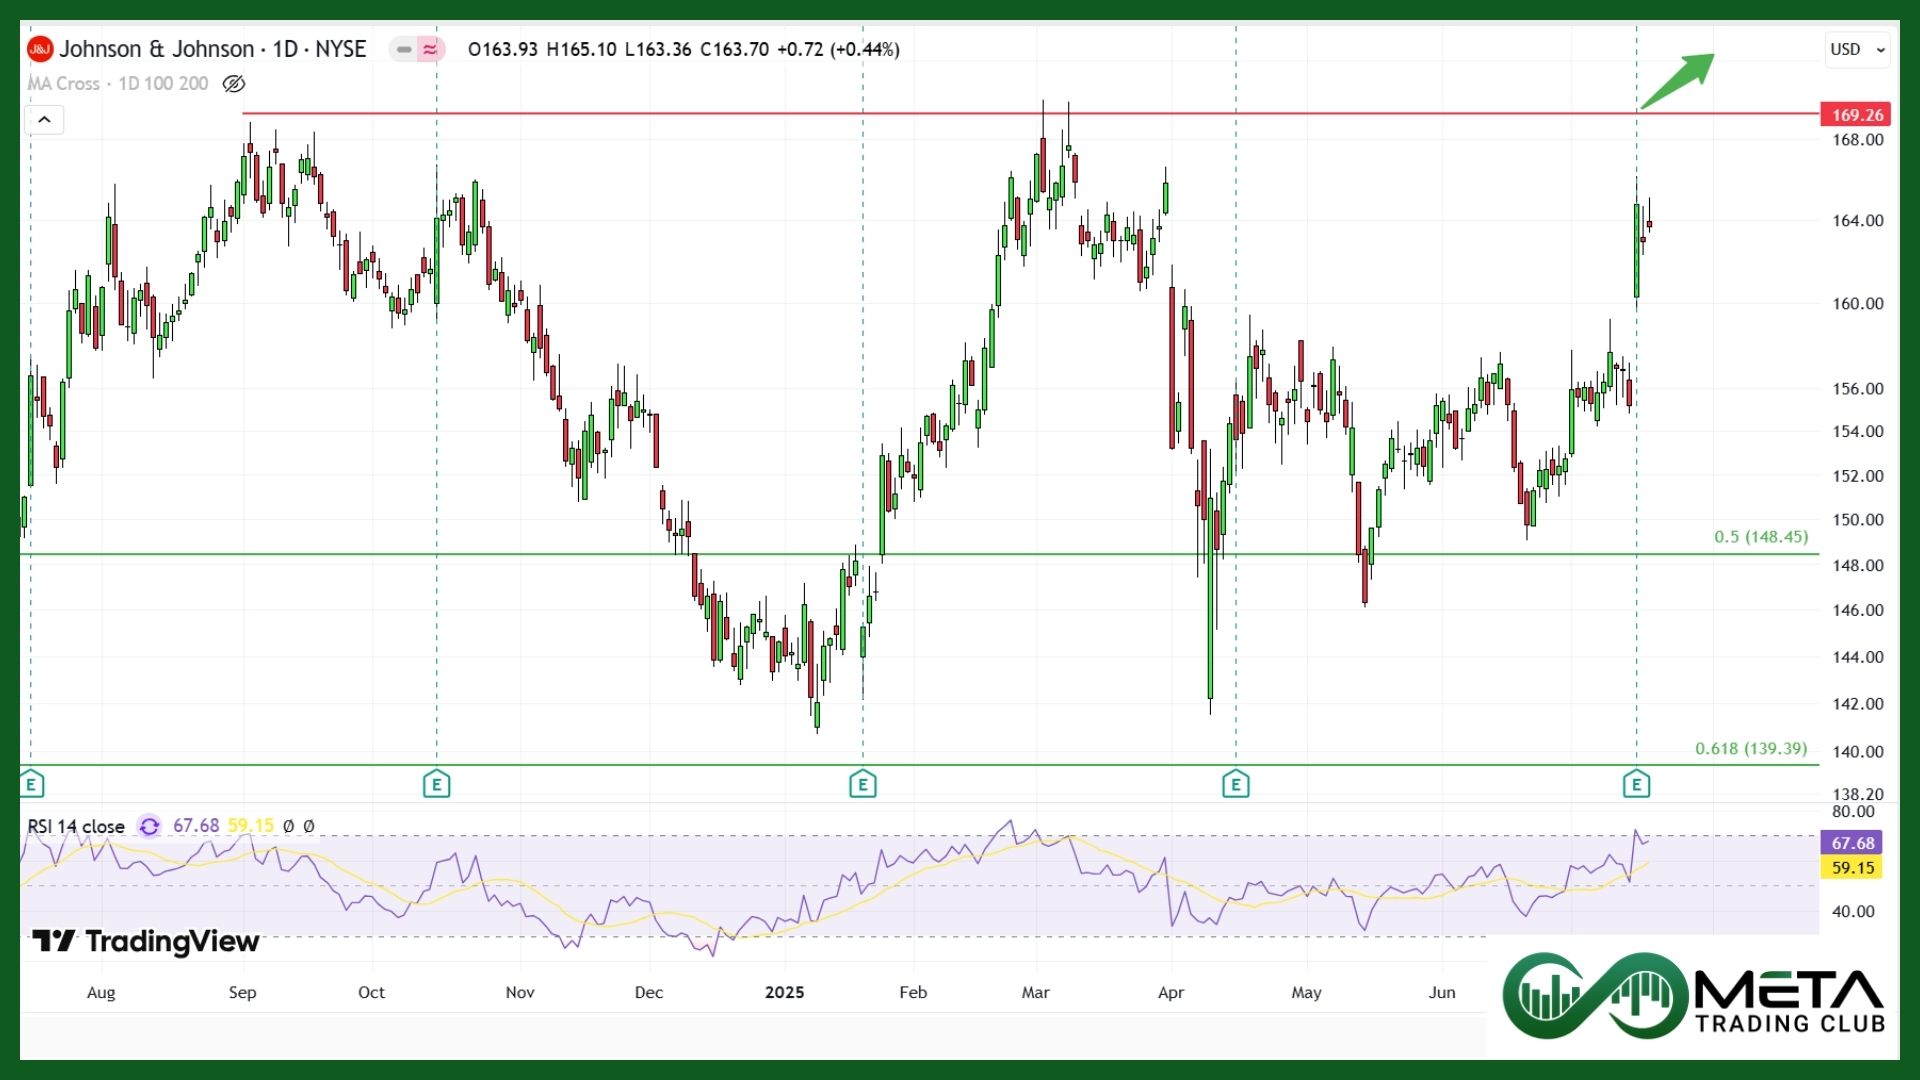Open the USD currency dropdown

1857,49
